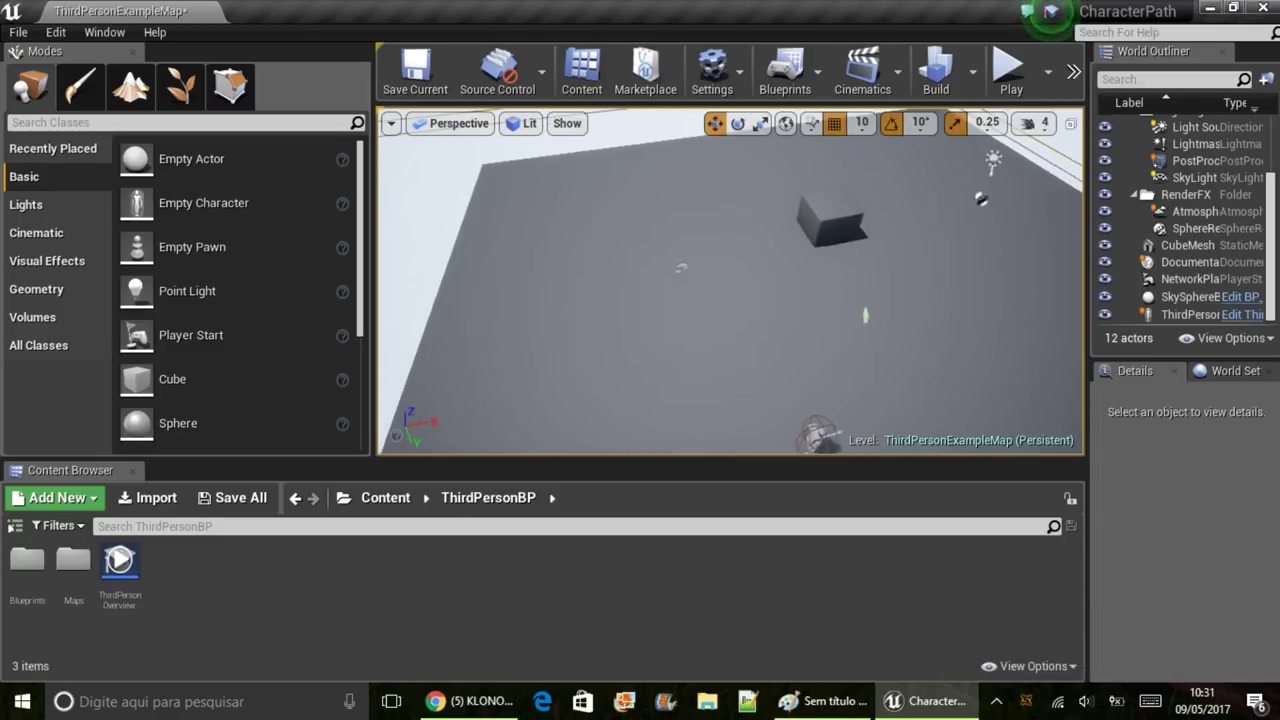The image size is (1280, 720).
Task: Open the Marketplace
Action: 645,70
